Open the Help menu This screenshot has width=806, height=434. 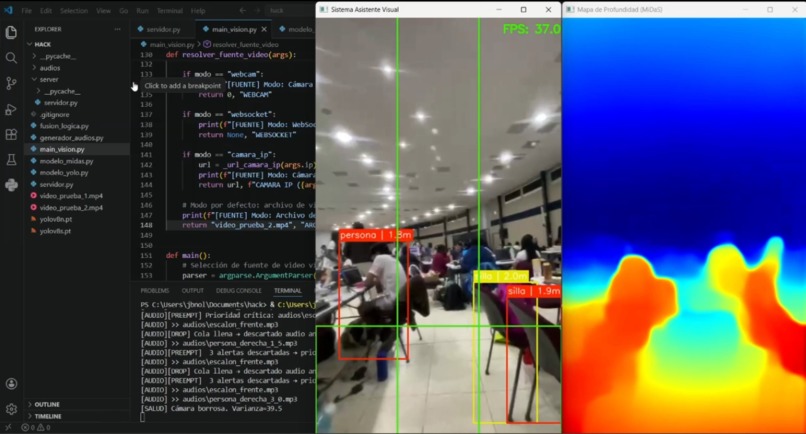tap(198, 10)
